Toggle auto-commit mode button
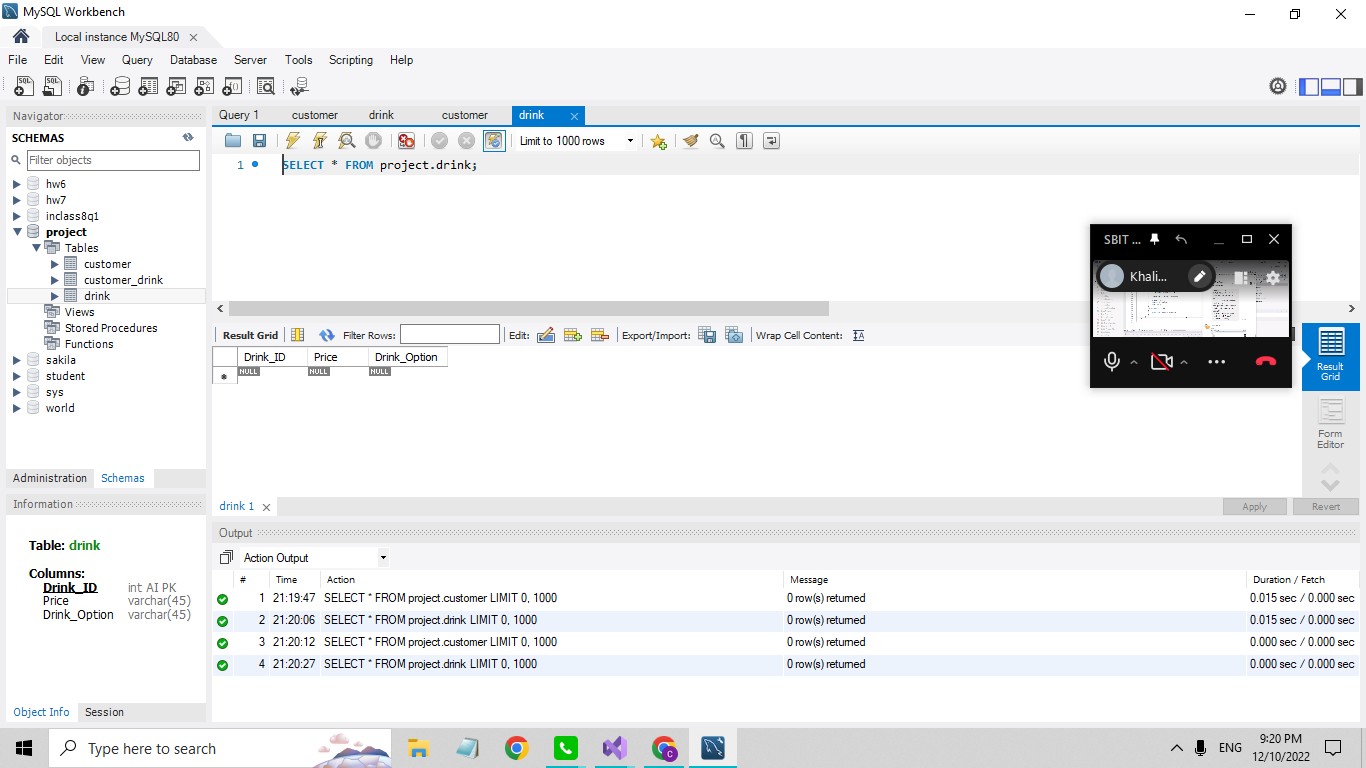The width and height of the screenshot is (1366, 768). (x=494, y=141)
